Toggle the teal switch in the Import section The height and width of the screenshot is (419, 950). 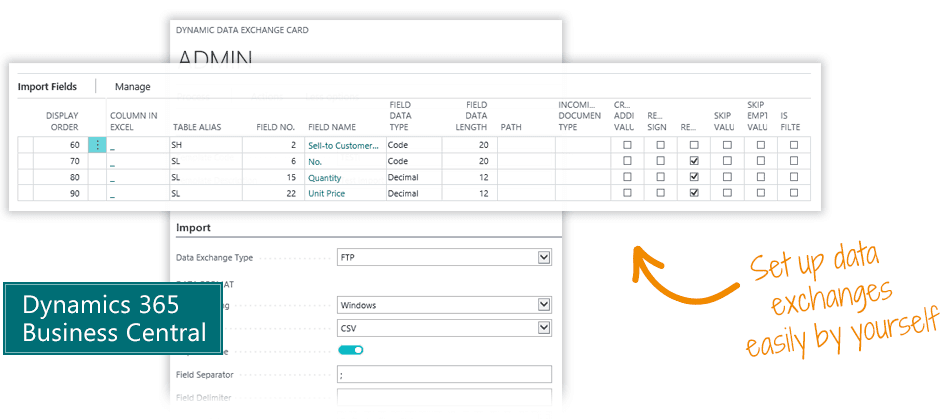pyautogui.click(x=350, y=349)
